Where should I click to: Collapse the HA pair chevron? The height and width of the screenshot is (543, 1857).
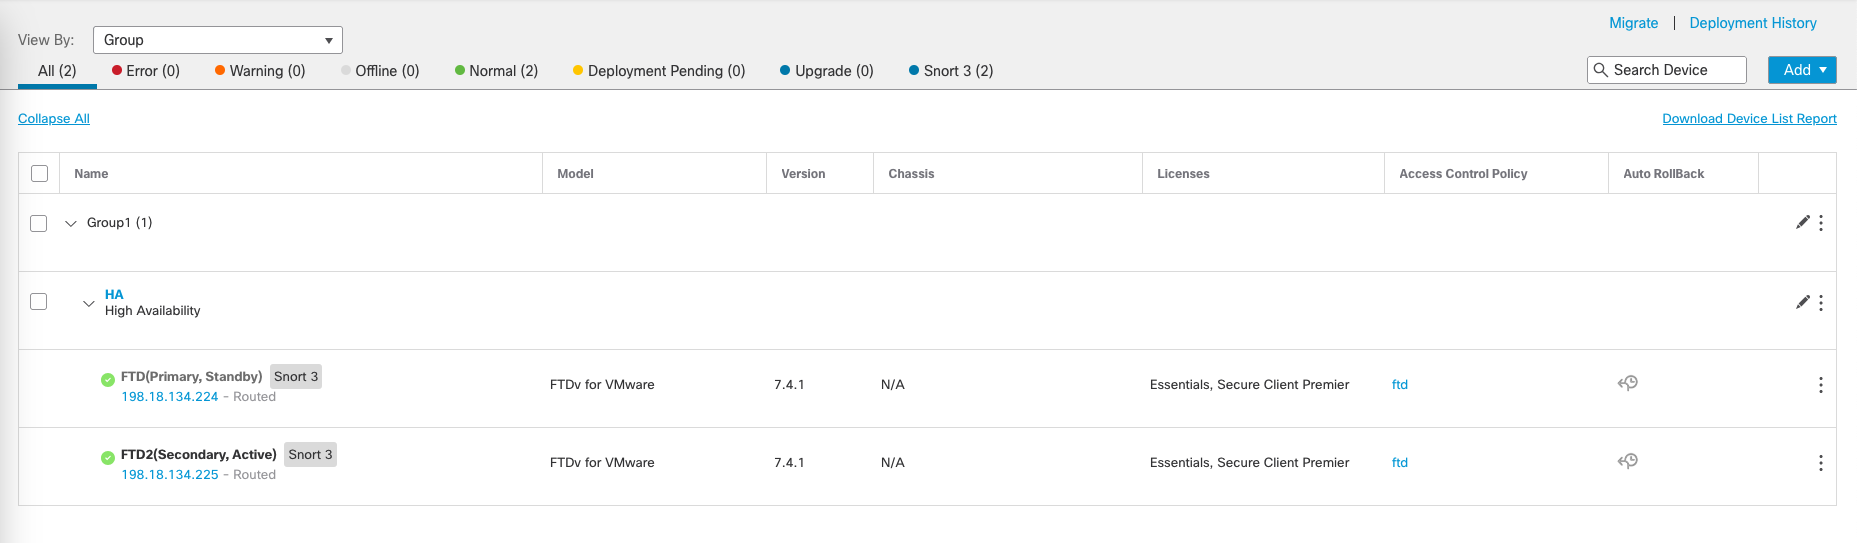click(89, 303)
